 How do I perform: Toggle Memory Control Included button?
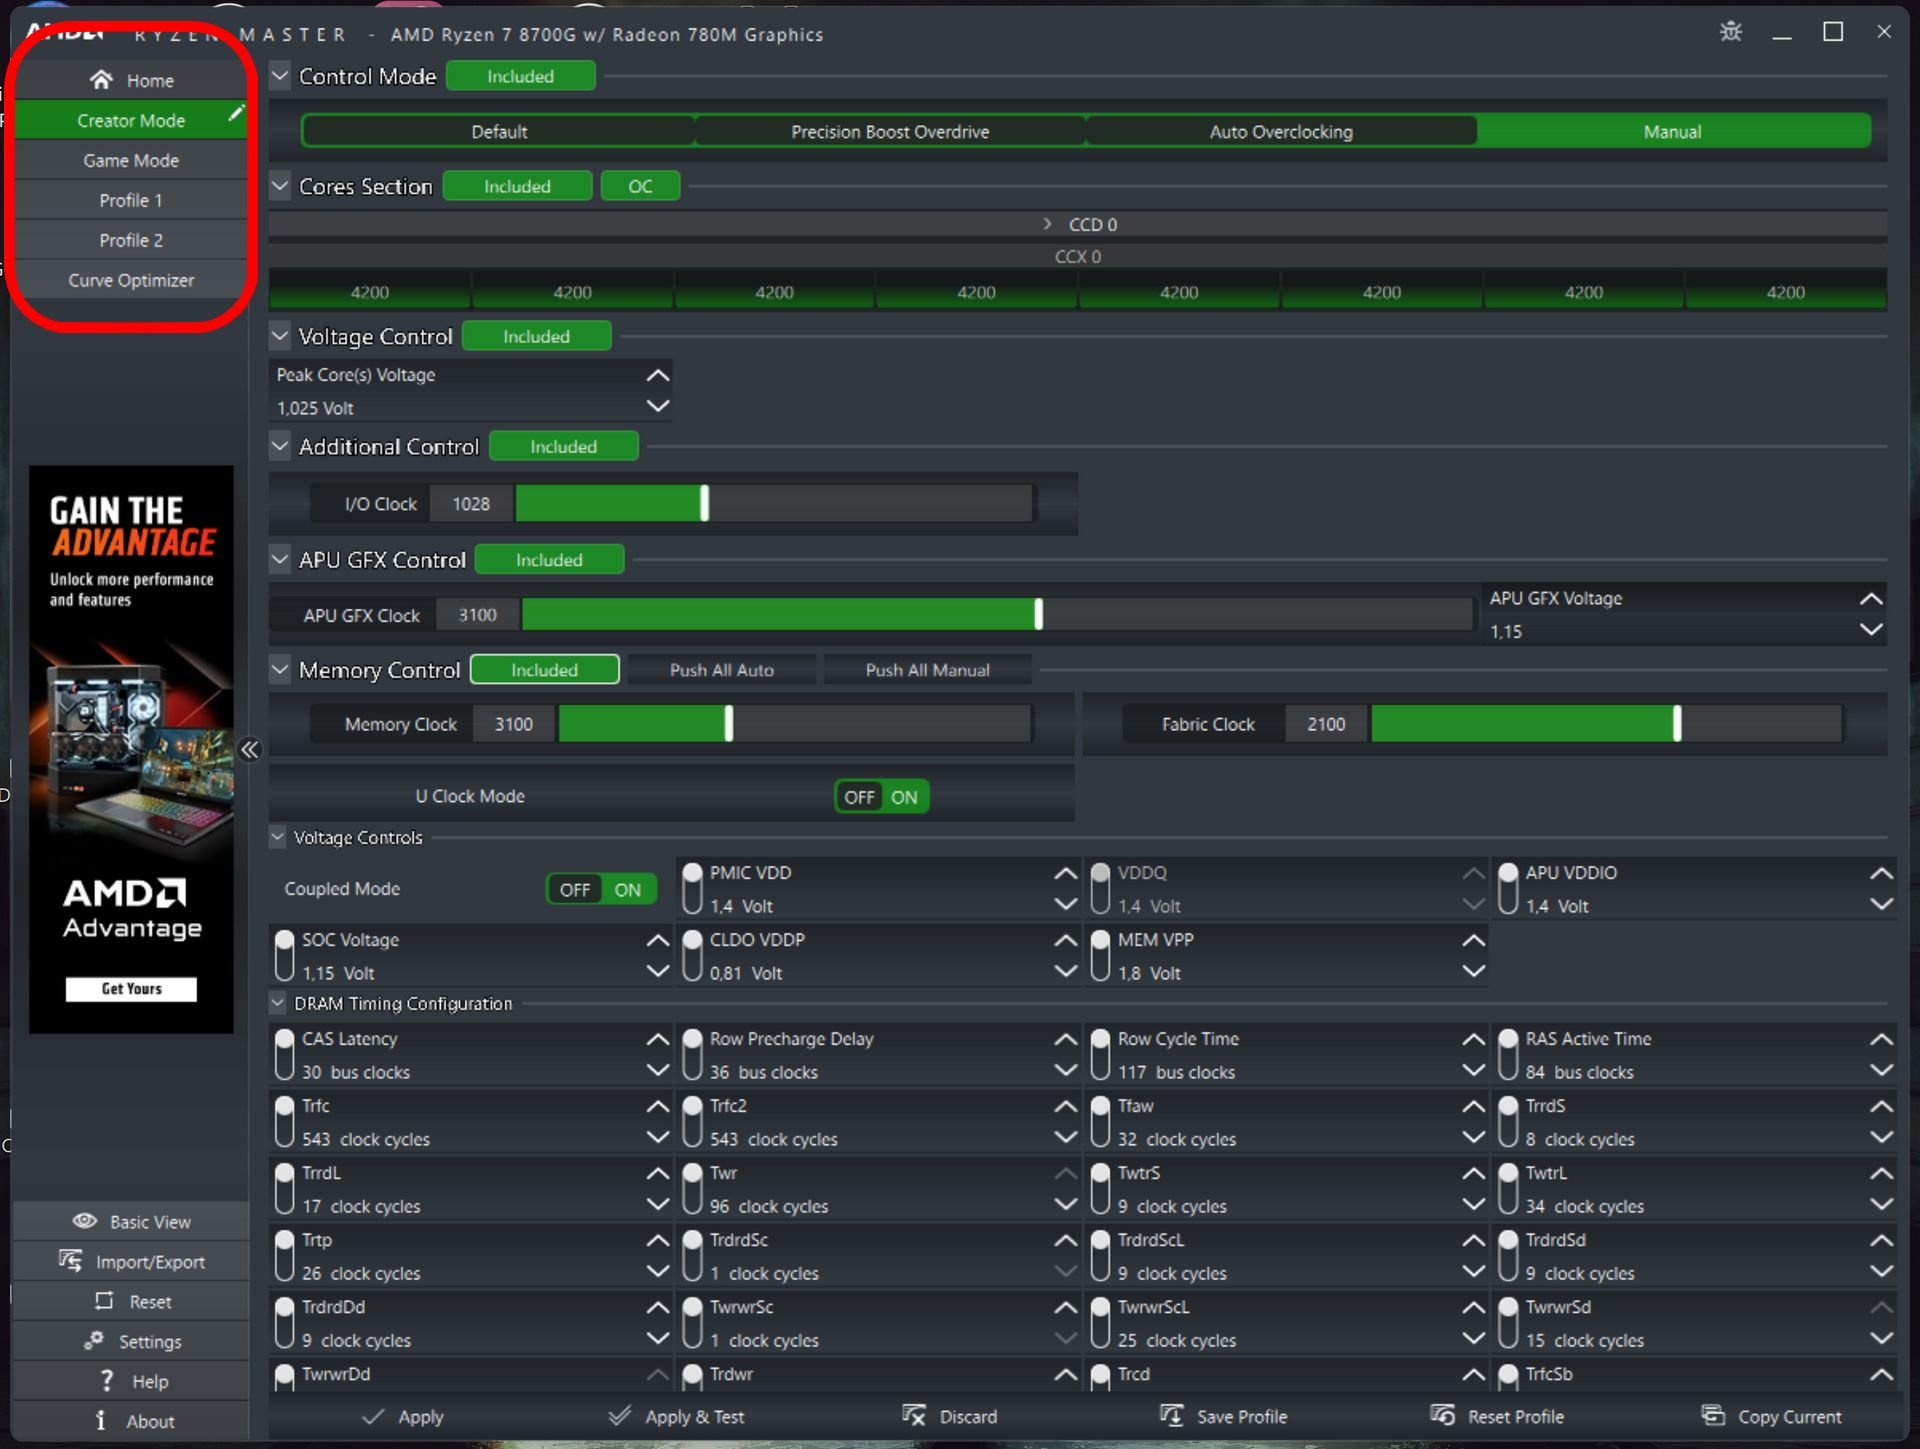(x=544, y=670)
